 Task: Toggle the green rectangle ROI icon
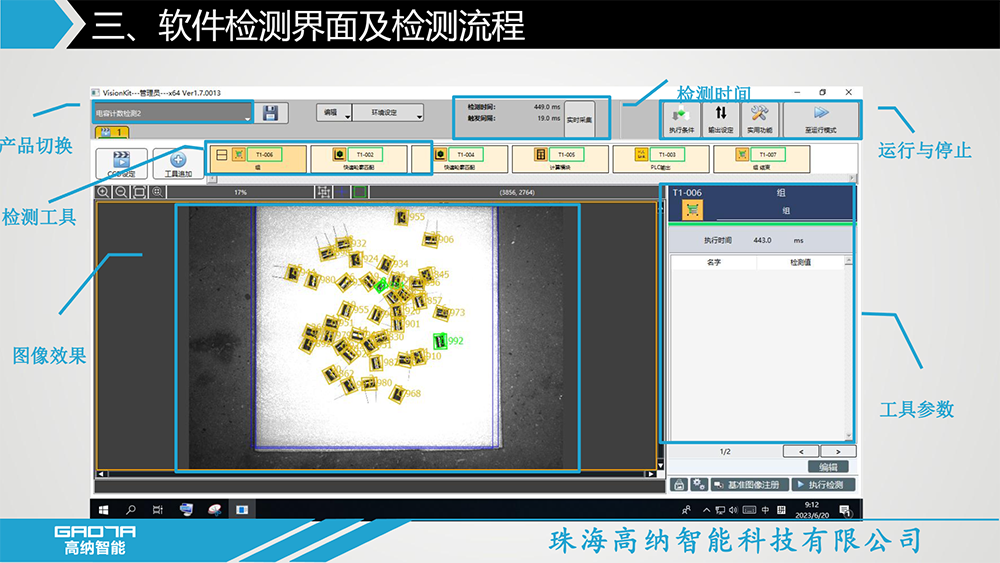pyautogui.click(x=360, y=192)
